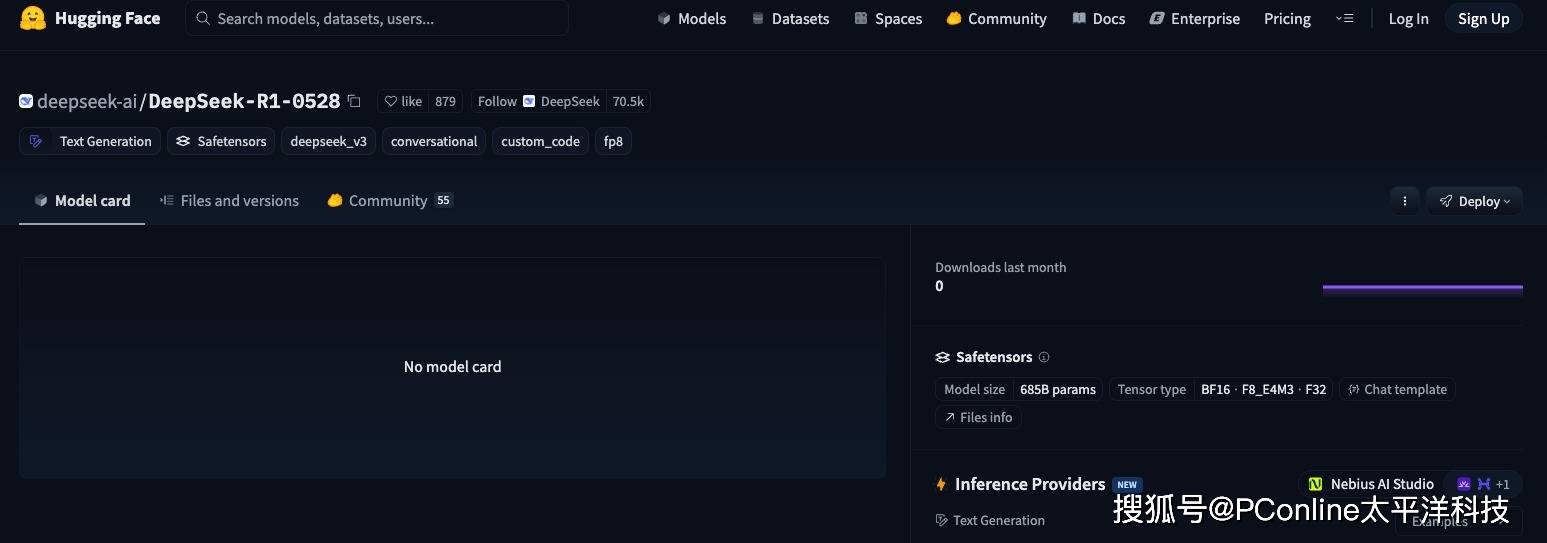Click the Text Generation tag icon

[37, 141]
